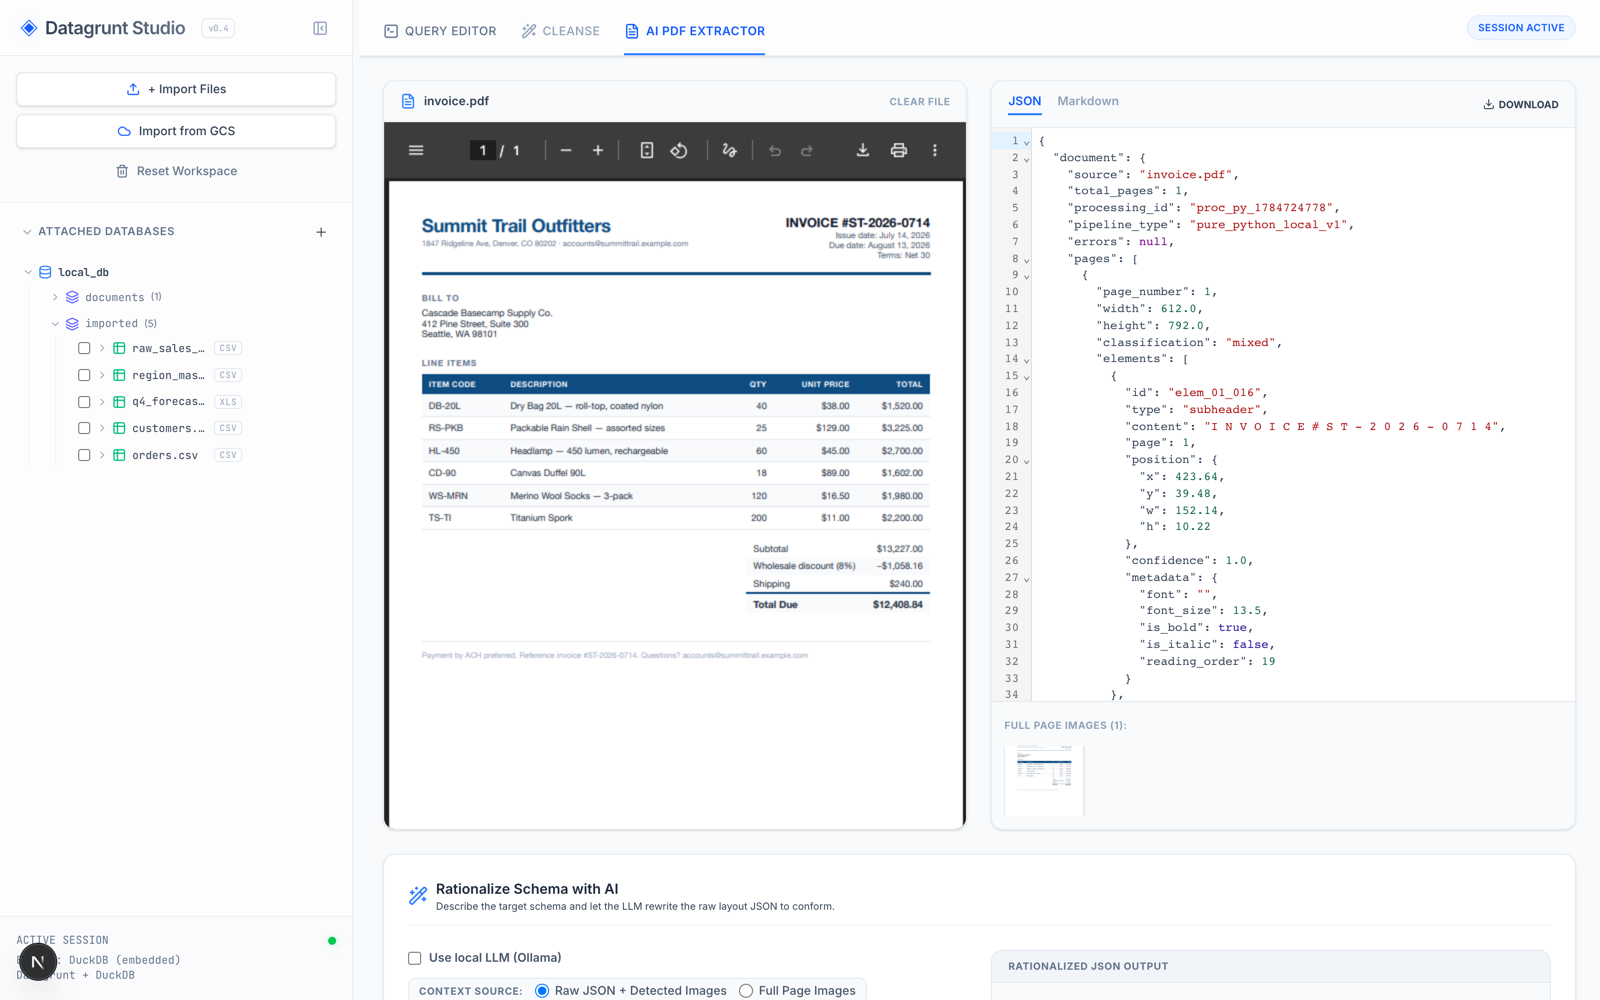The image size is (1600, 1000).
Task: Click the Session Active status badge
Action: click(x=1521, y=28)
